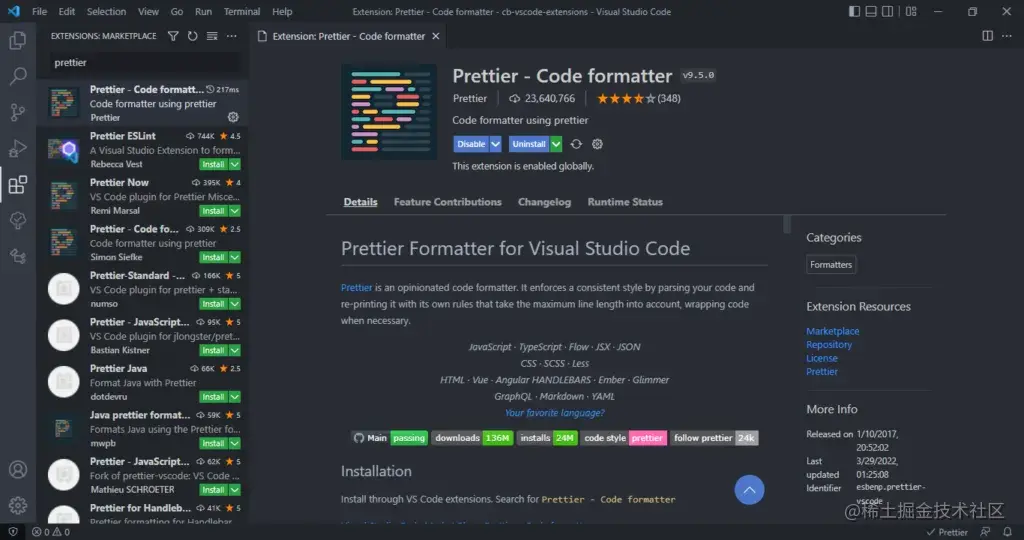The image size is (1024, 540).
Task: Open Install dropdown for Prettier Now
Action: click(x=235, y=211)
